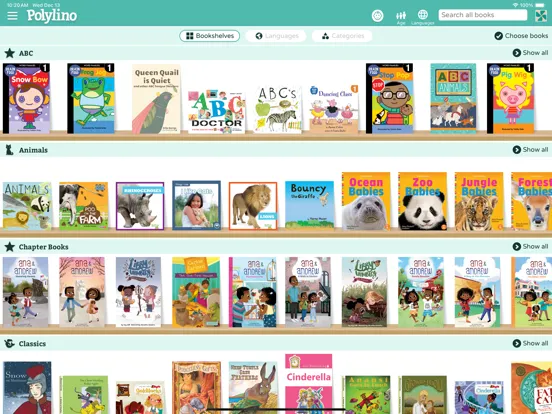The width and height of the screenshot is (552, 414).
Task: Select the Bookshelves view toggle
Action: pos(209,36)
